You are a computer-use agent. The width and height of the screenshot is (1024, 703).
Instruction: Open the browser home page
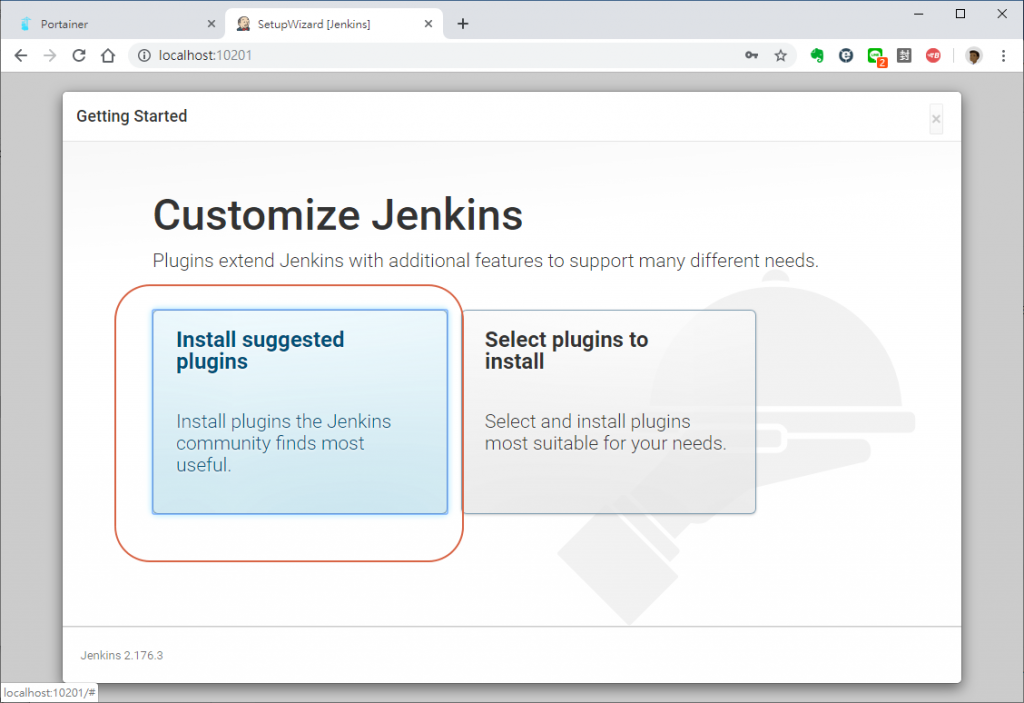108,56
